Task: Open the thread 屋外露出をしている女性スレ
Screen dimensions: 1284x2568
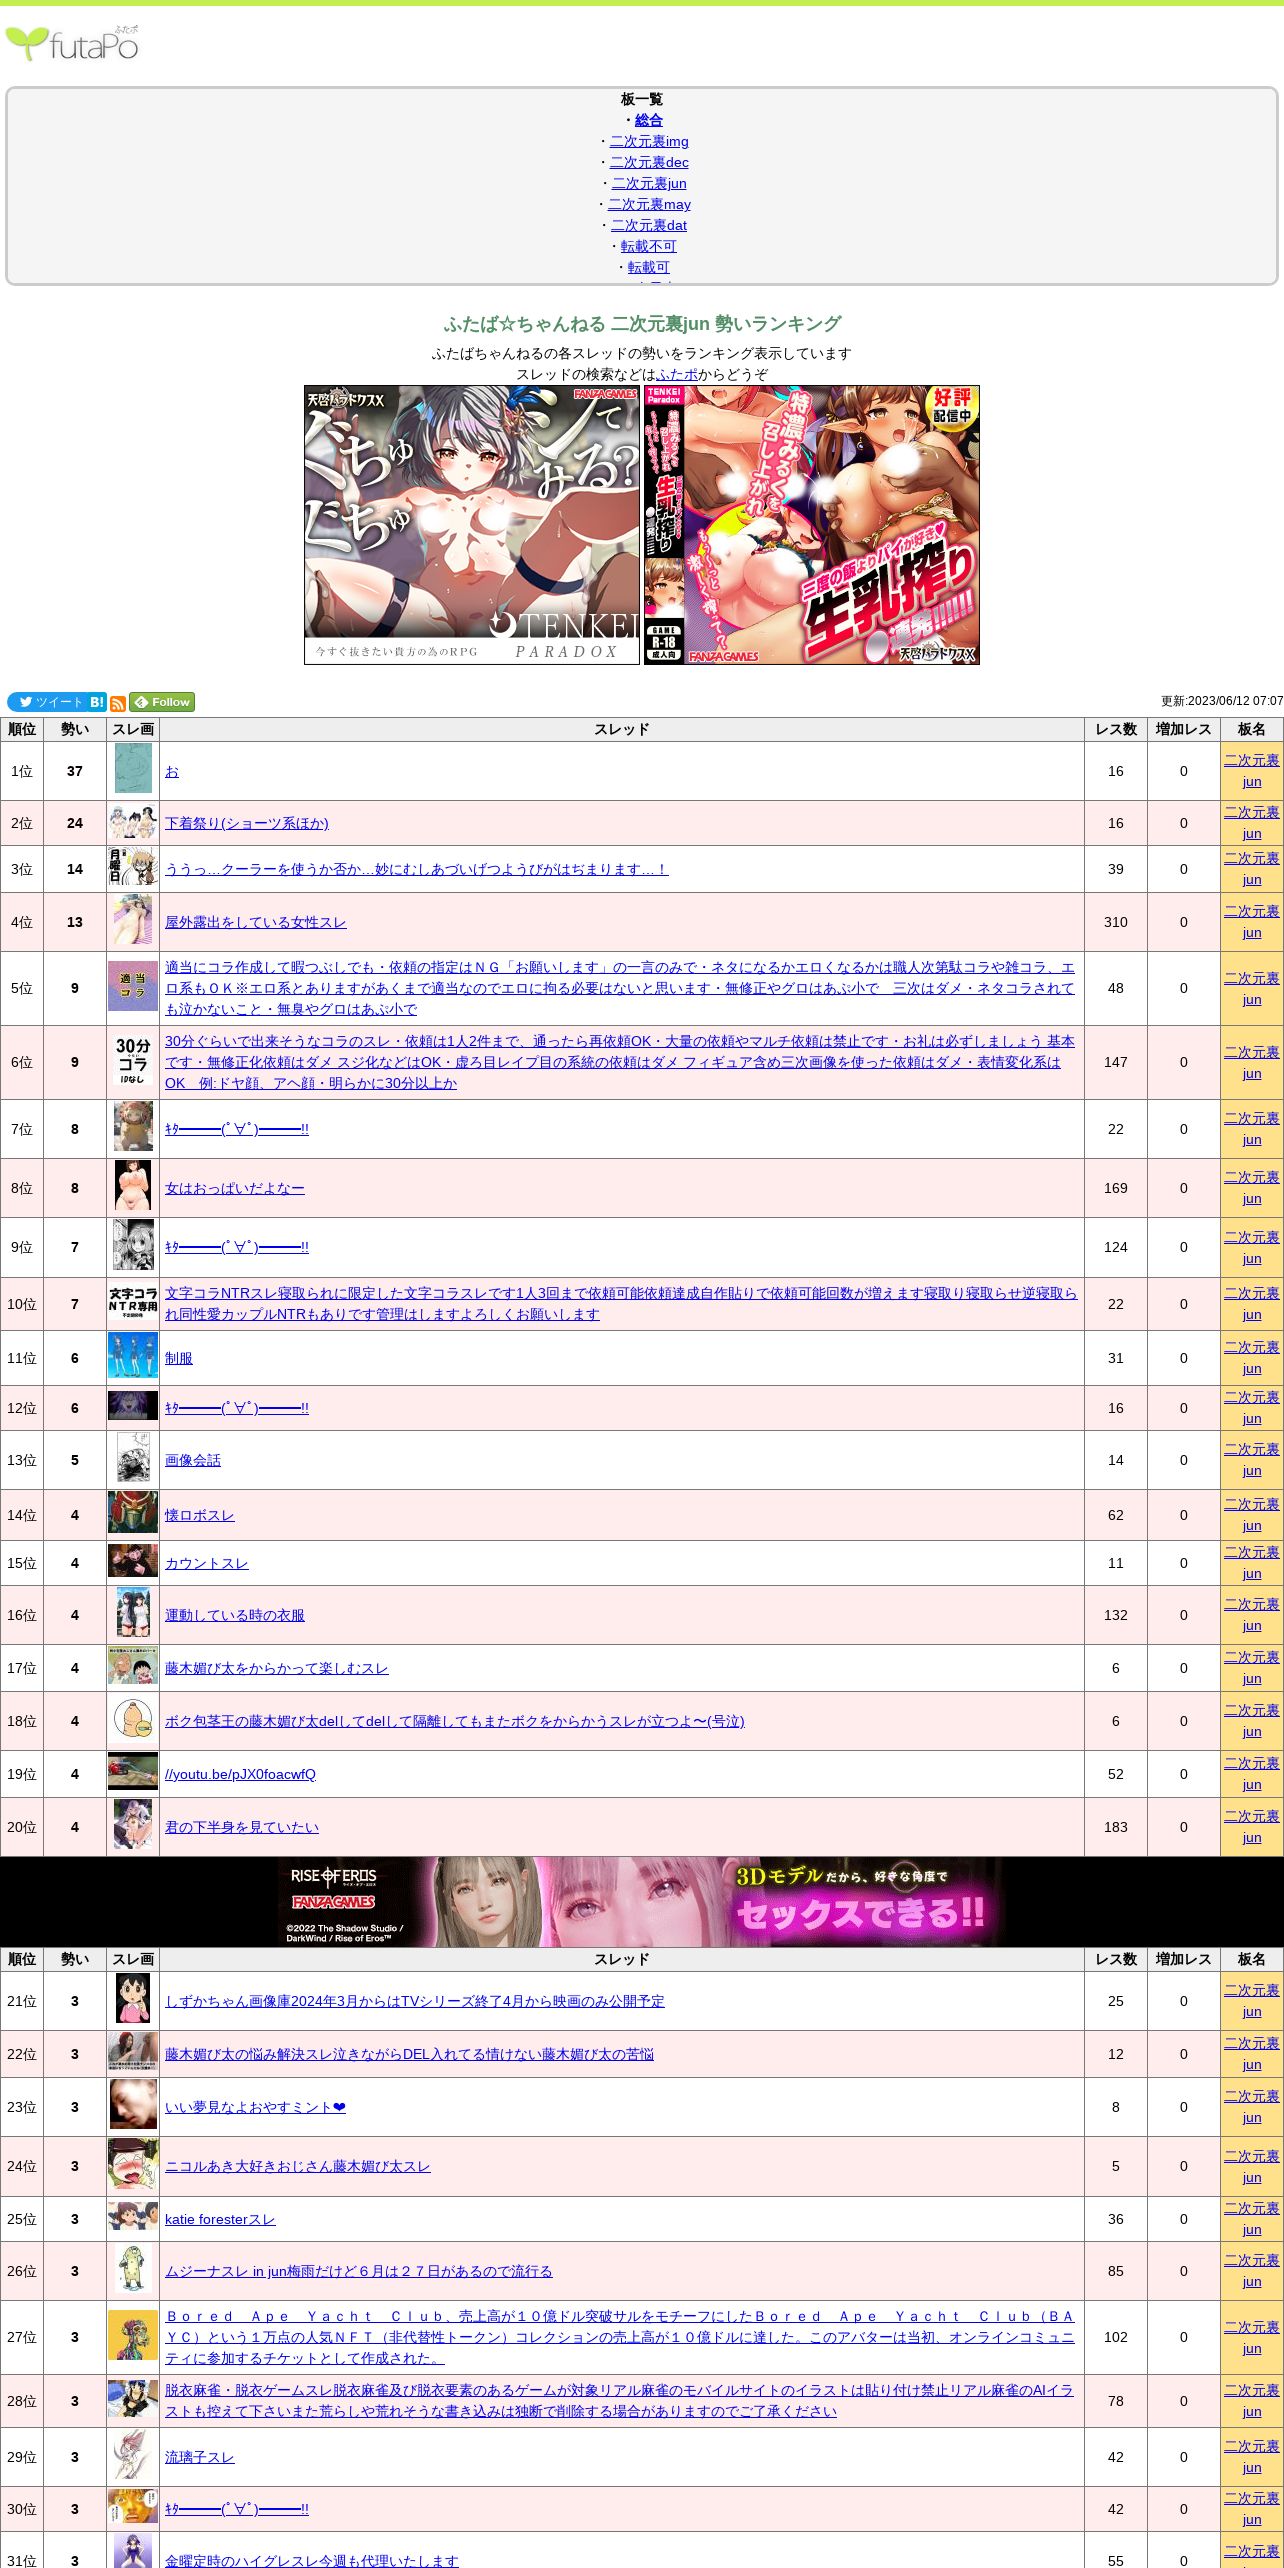Action: pyautogui.click(x=256, y=922)
